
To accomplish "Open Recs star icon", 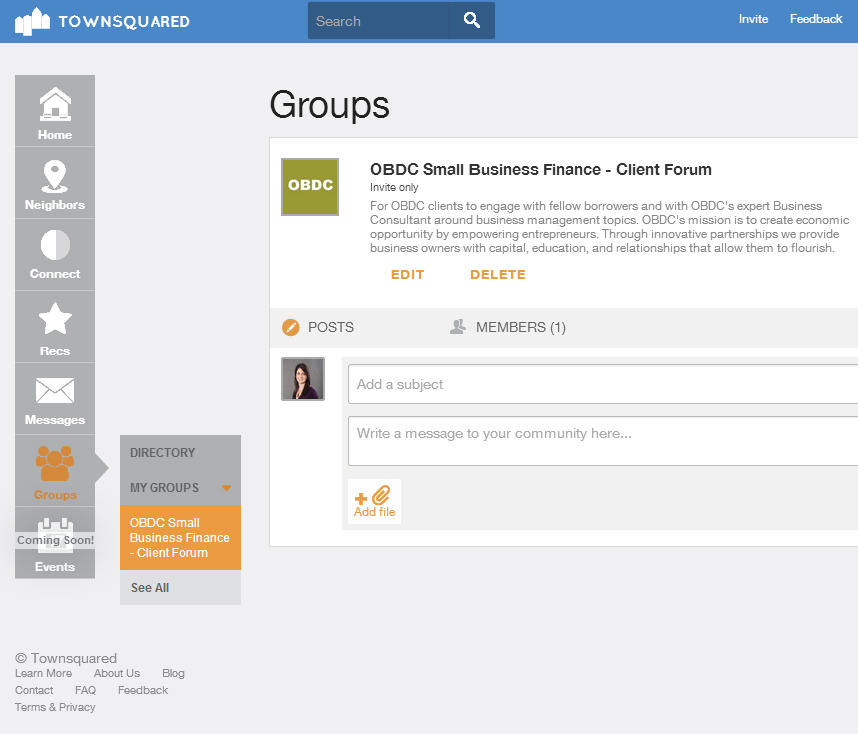I will coord(55,319).
